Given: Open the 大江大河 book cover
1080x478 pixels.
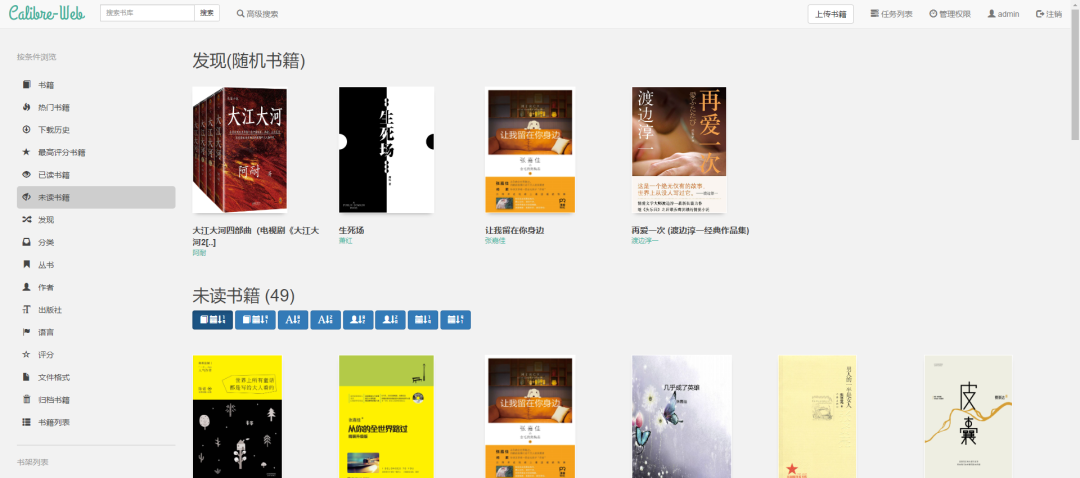Looking at the screenshot, I should 240,149.
